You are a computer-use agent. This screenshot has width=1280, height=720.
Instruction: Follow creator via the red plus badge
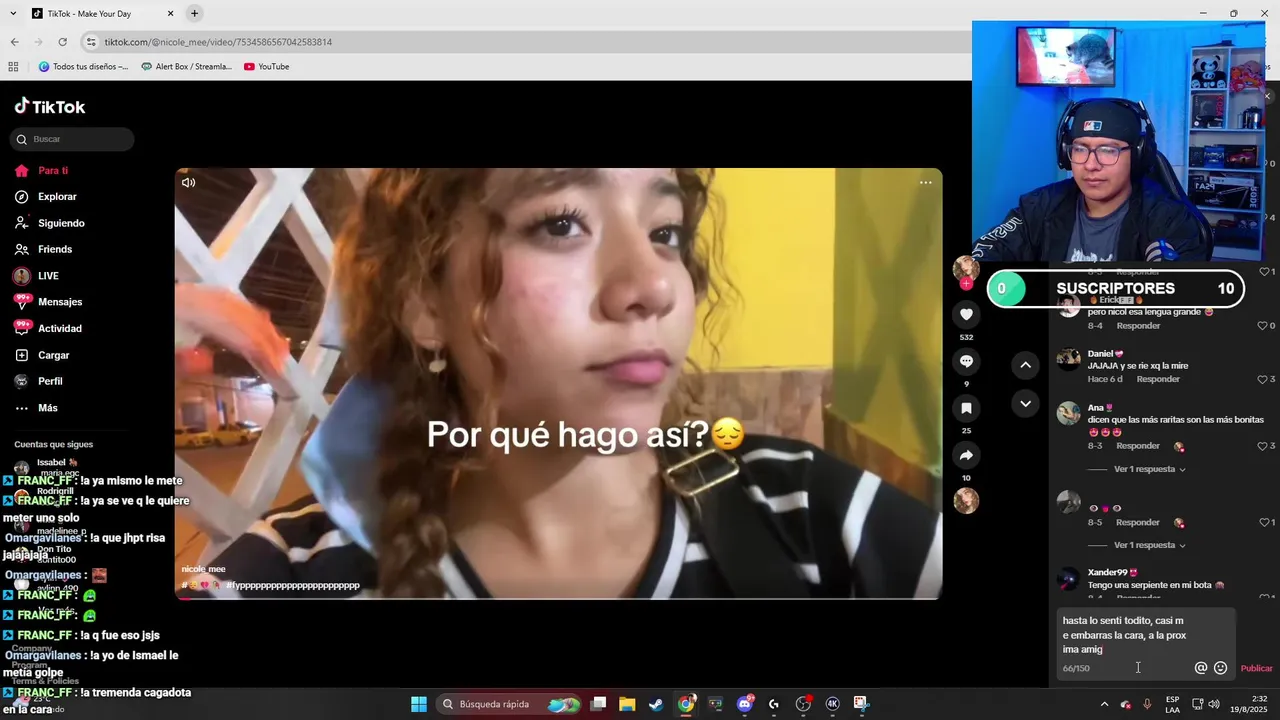coord(966,284)
